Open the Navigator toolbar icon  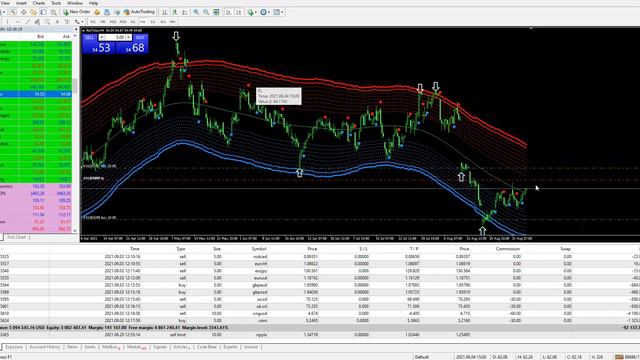pyautogui.click(x=33, y=12)
